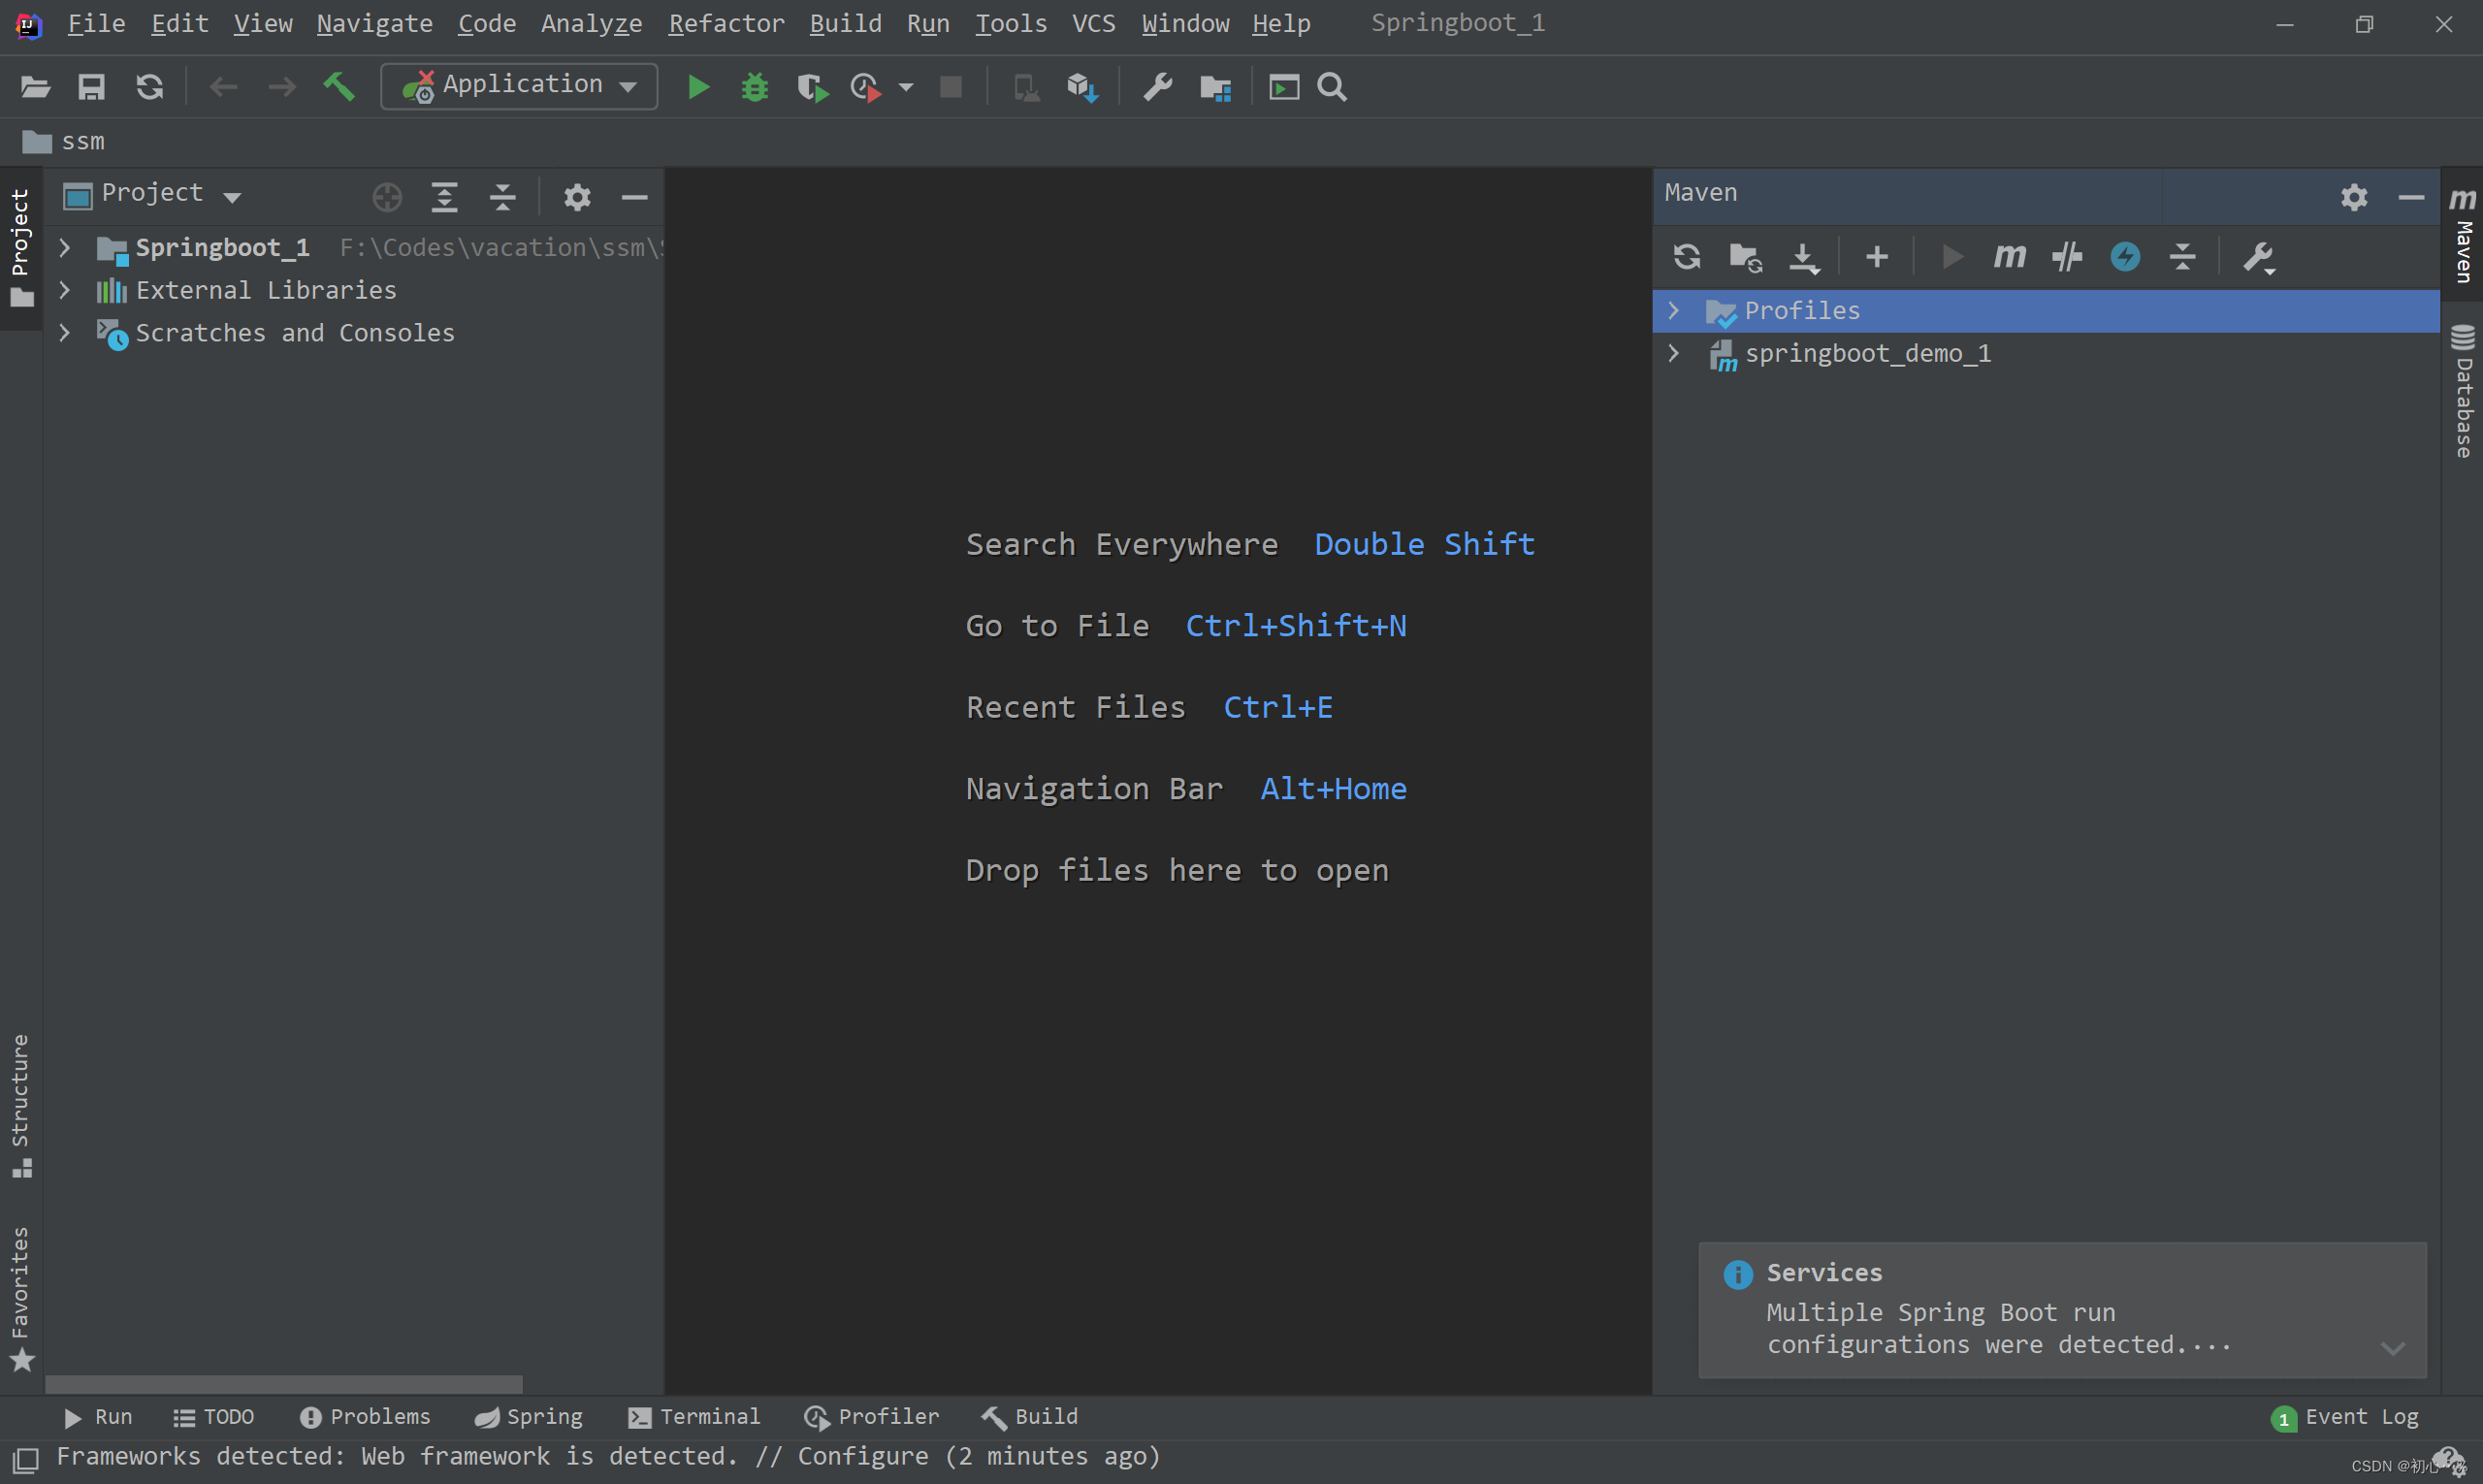Expand the Springboot_1 project tree node
This screenshot has width=2483, height=1484.
[x=65, y=247]
